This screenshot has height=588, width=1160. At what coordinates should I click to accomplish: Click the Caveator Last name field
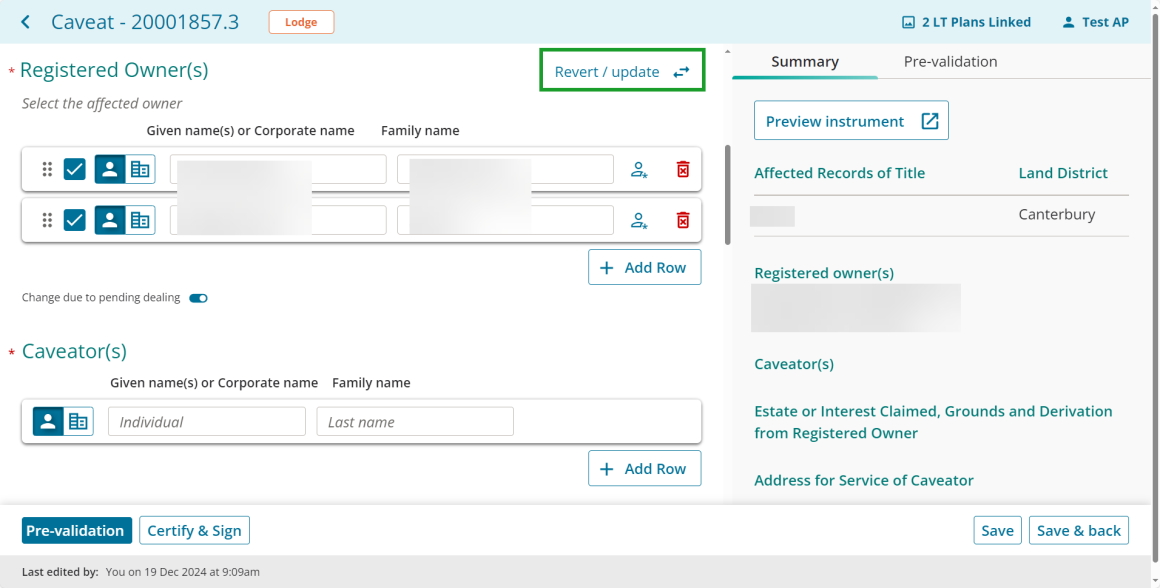(415, 422)
